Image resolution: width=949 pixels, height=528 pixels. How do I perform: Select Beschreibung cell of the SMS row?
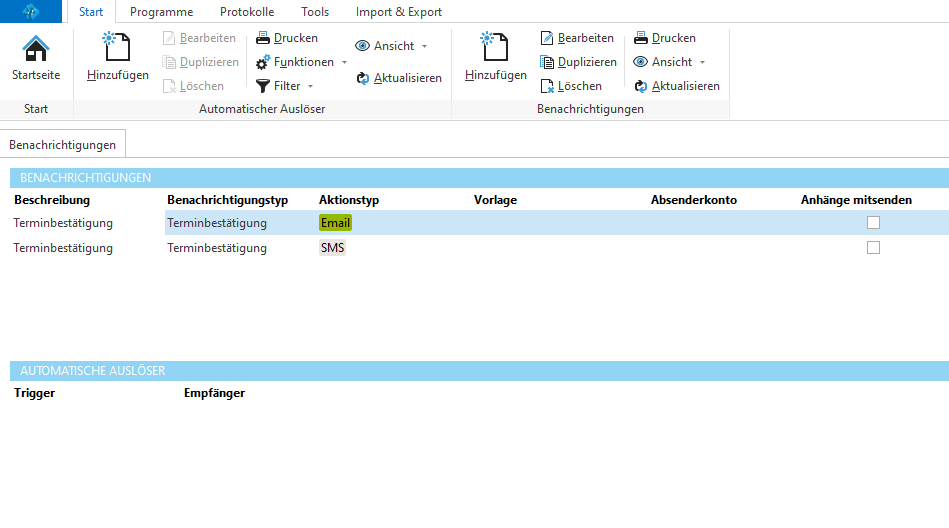[63, 248]
